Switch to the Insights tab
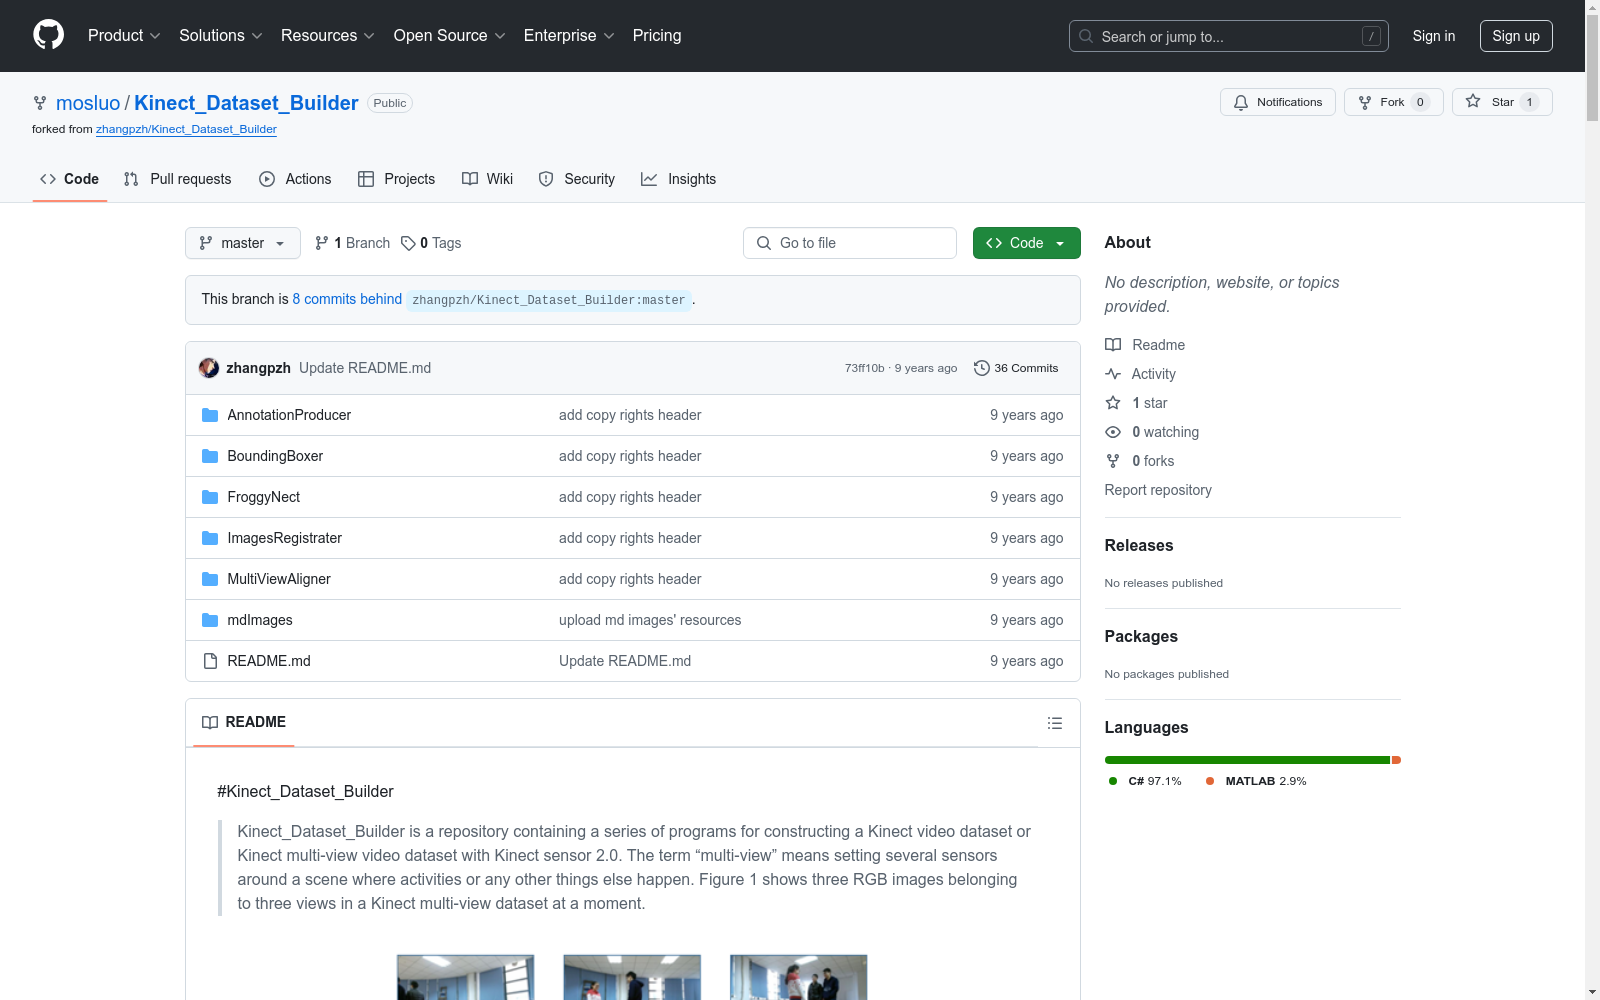 click(x=679, y=179)
